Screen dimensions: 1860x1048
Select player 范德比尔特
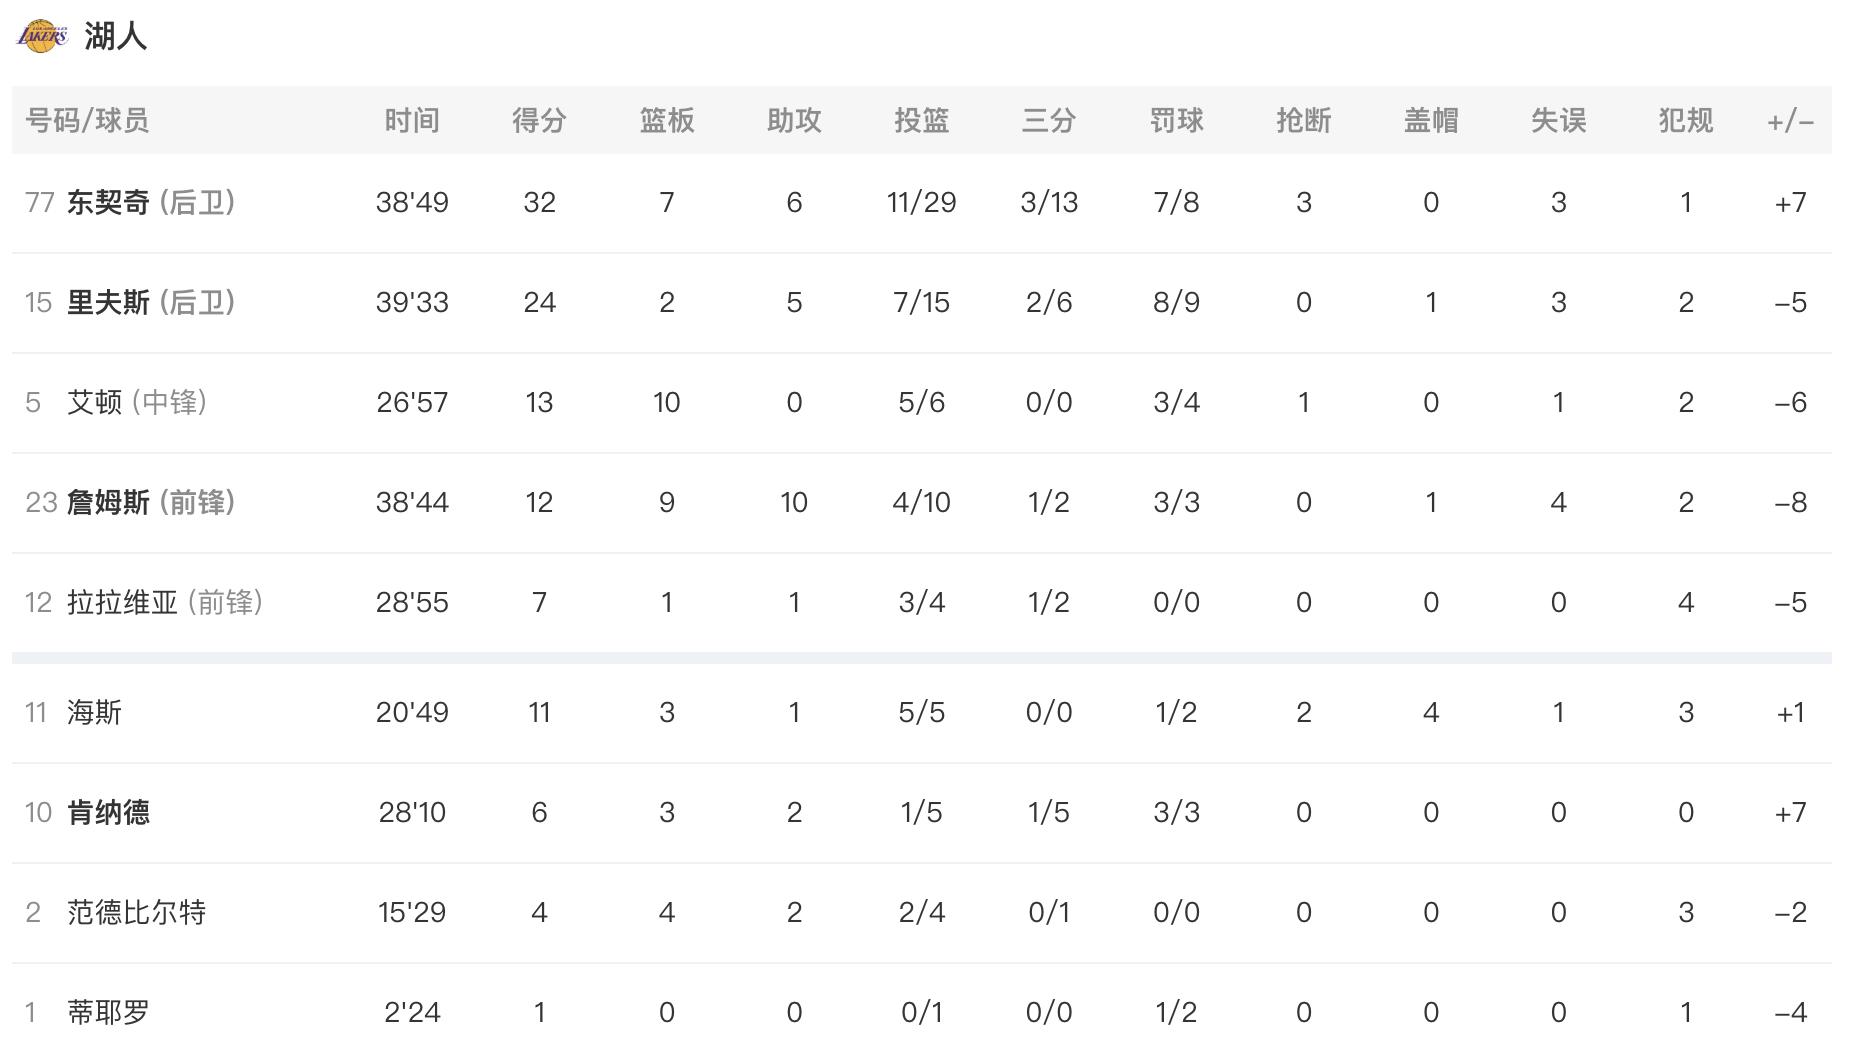[x=136, y=912]
